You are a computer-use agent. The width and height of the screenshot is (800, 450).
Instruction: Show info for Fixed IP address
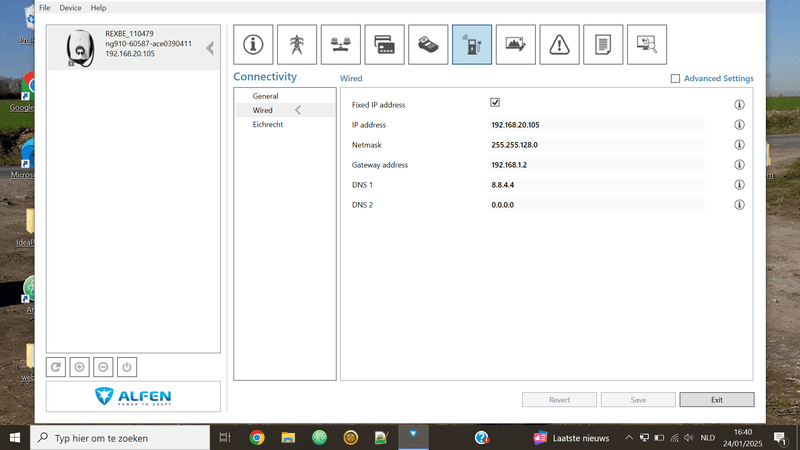(739, 105)
